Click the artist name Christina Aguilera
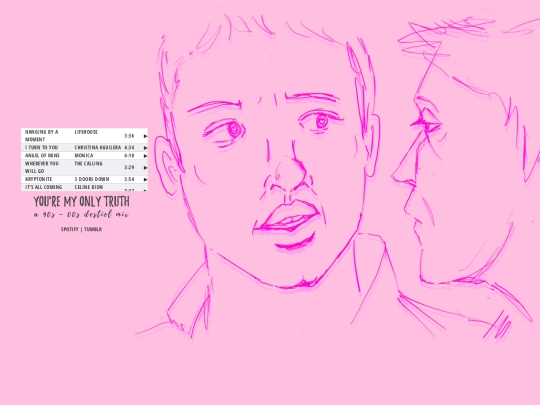The width and height of the screenshot is (540, 405). click(x=98, y=147)
